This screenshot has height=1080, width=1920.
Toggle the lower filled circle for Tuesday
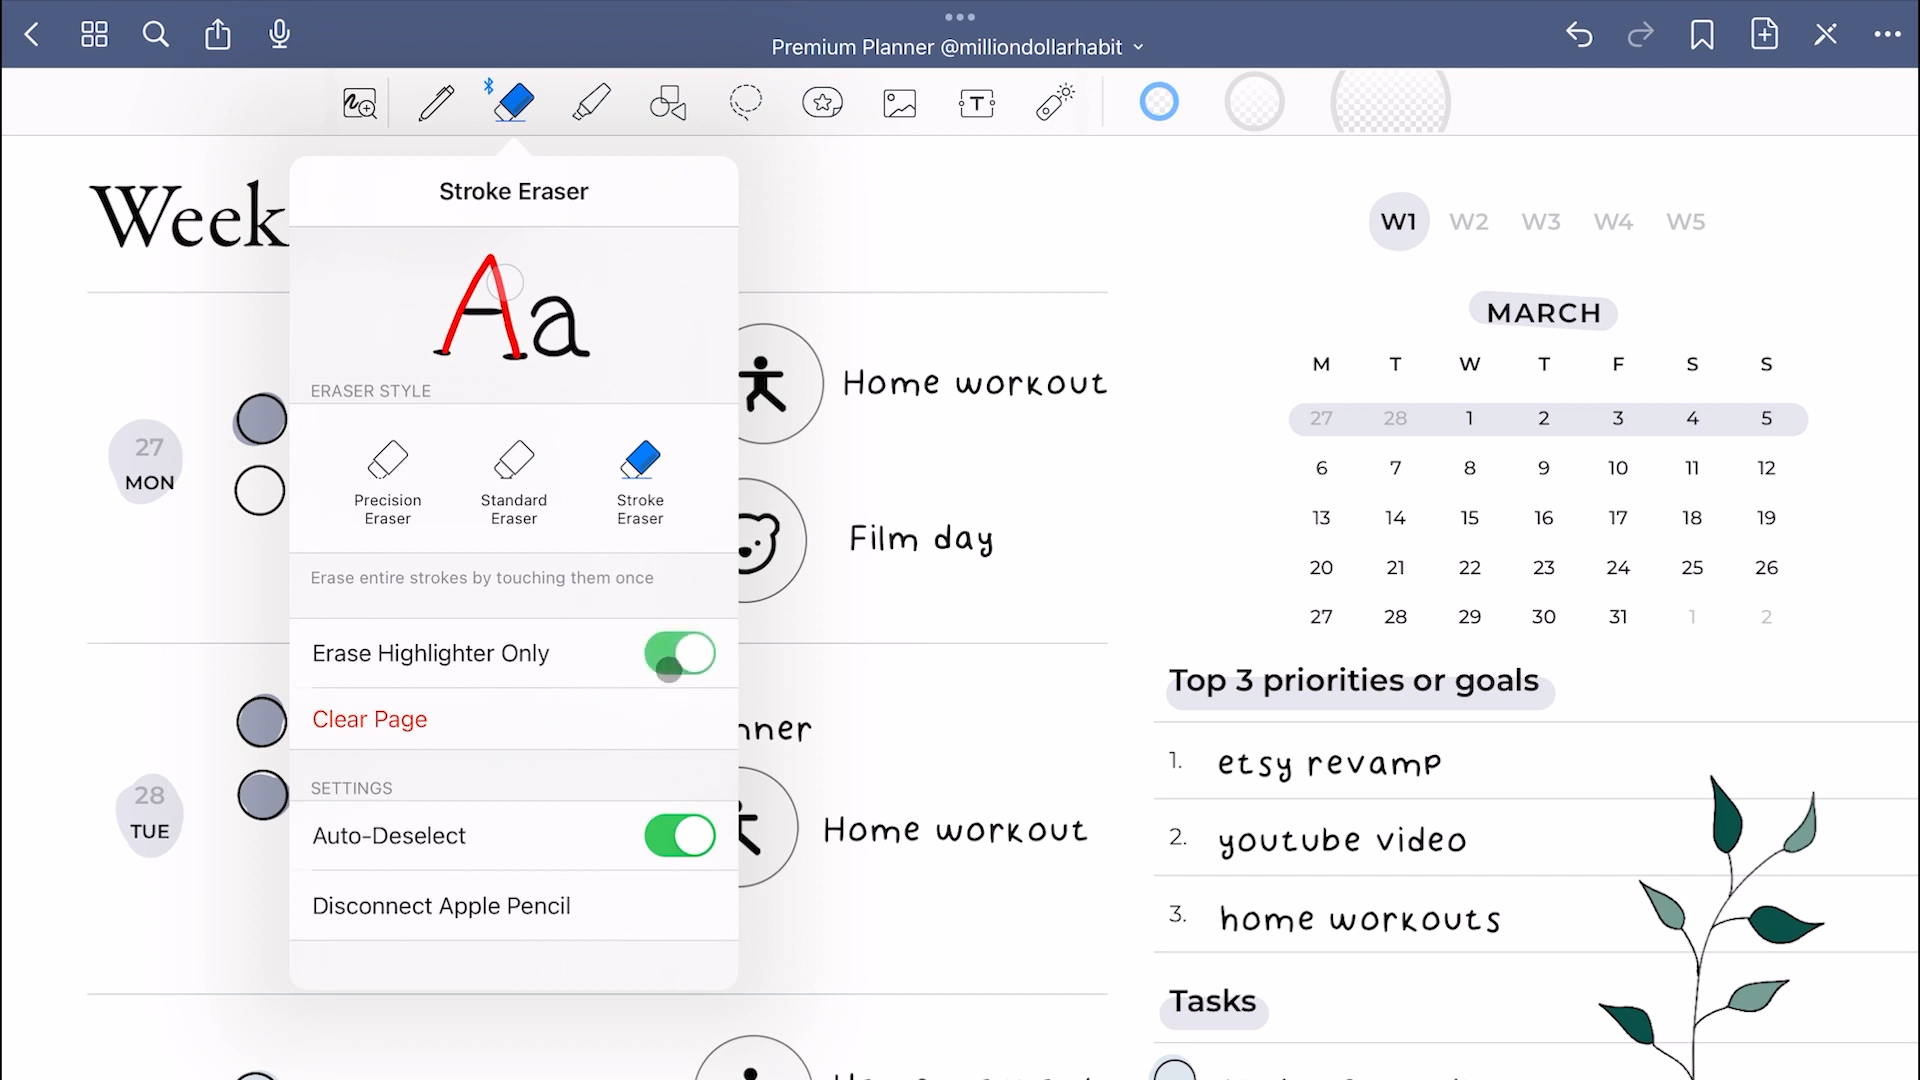pos(263,795)
